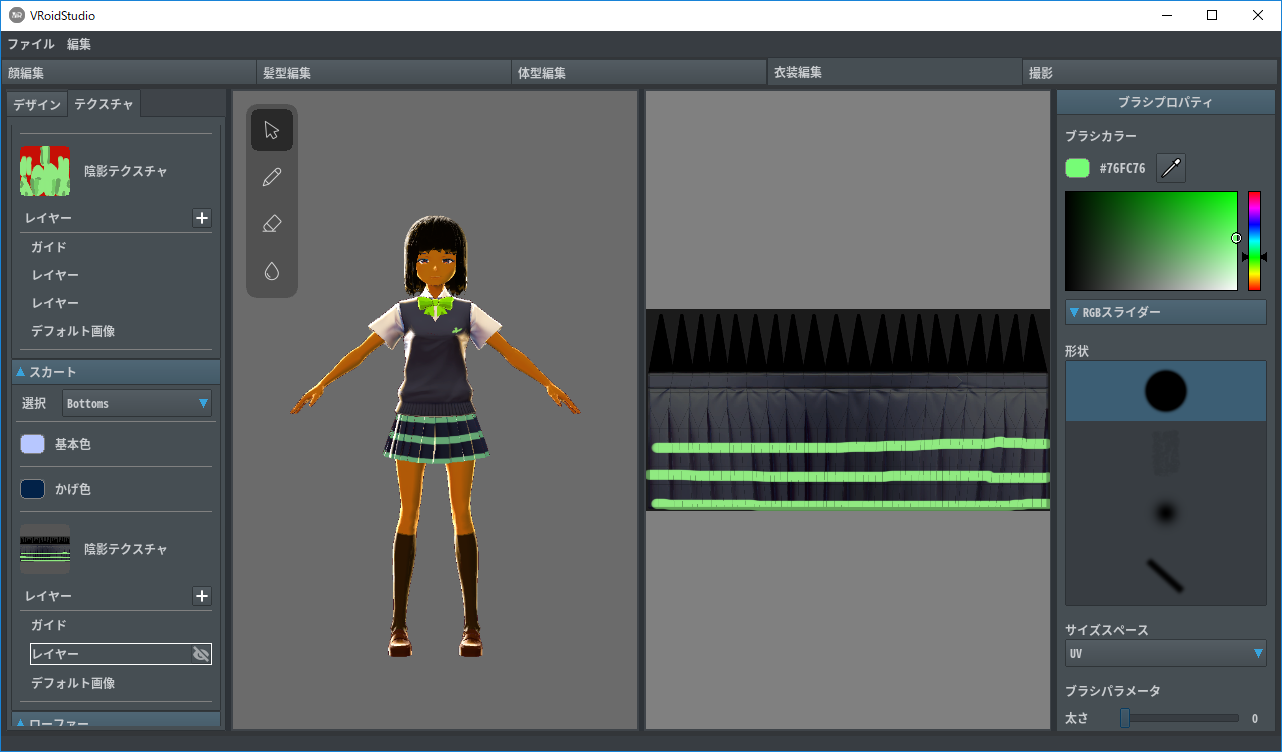Viewport: 1282px width, 752px height.
Task: Choose the diagonal line brush shape
Action: pyautogui.click(x=1166, y=574)
